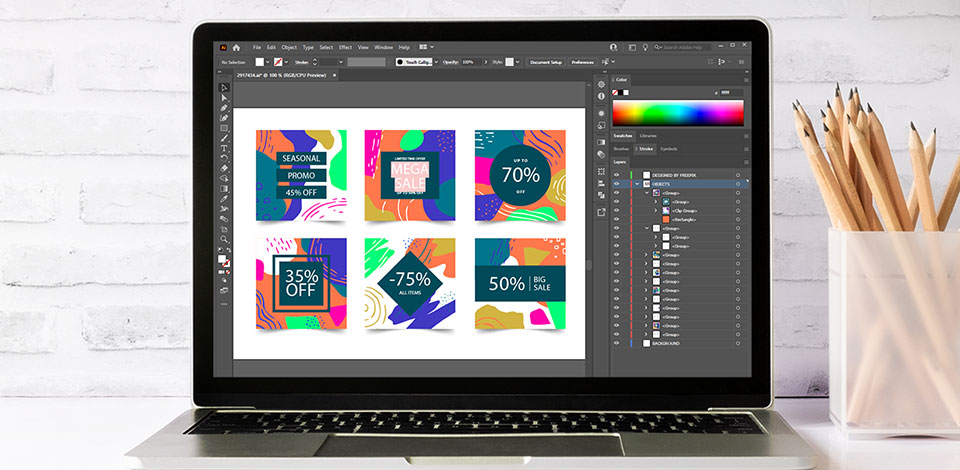
Task: Select the 70% artwork on canvas
Action: [520, 175]
